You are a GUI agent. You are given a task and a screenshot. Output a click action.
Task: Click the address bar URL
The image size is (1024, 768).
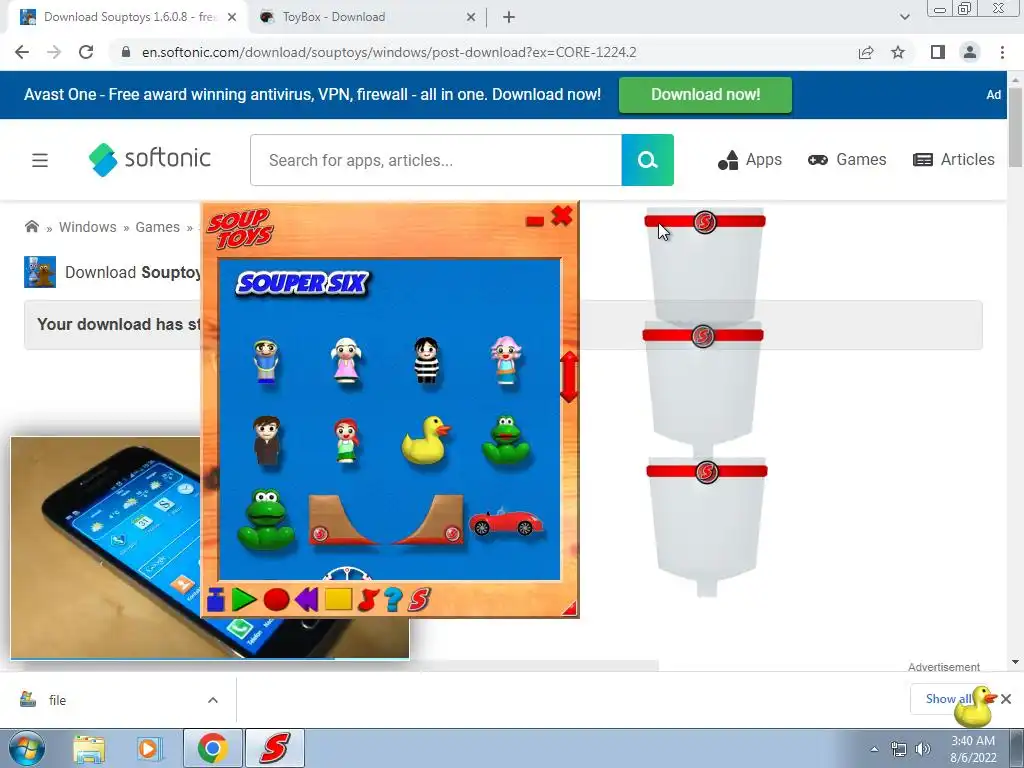(x=389, y=52)
